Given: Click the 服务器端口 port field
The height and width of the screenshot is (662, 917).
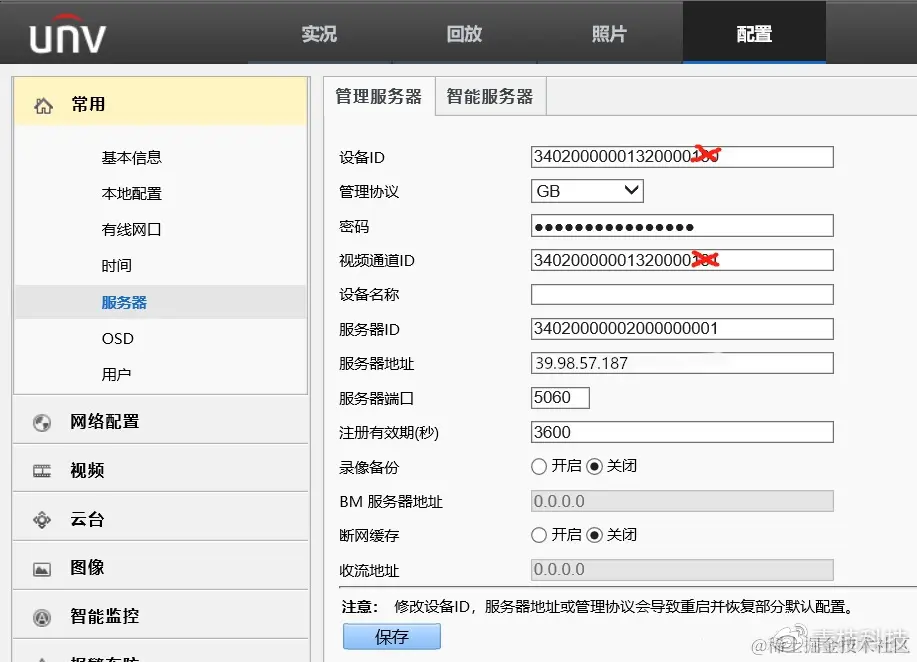Looking at the screenshot, I should [x=559, y=397].
